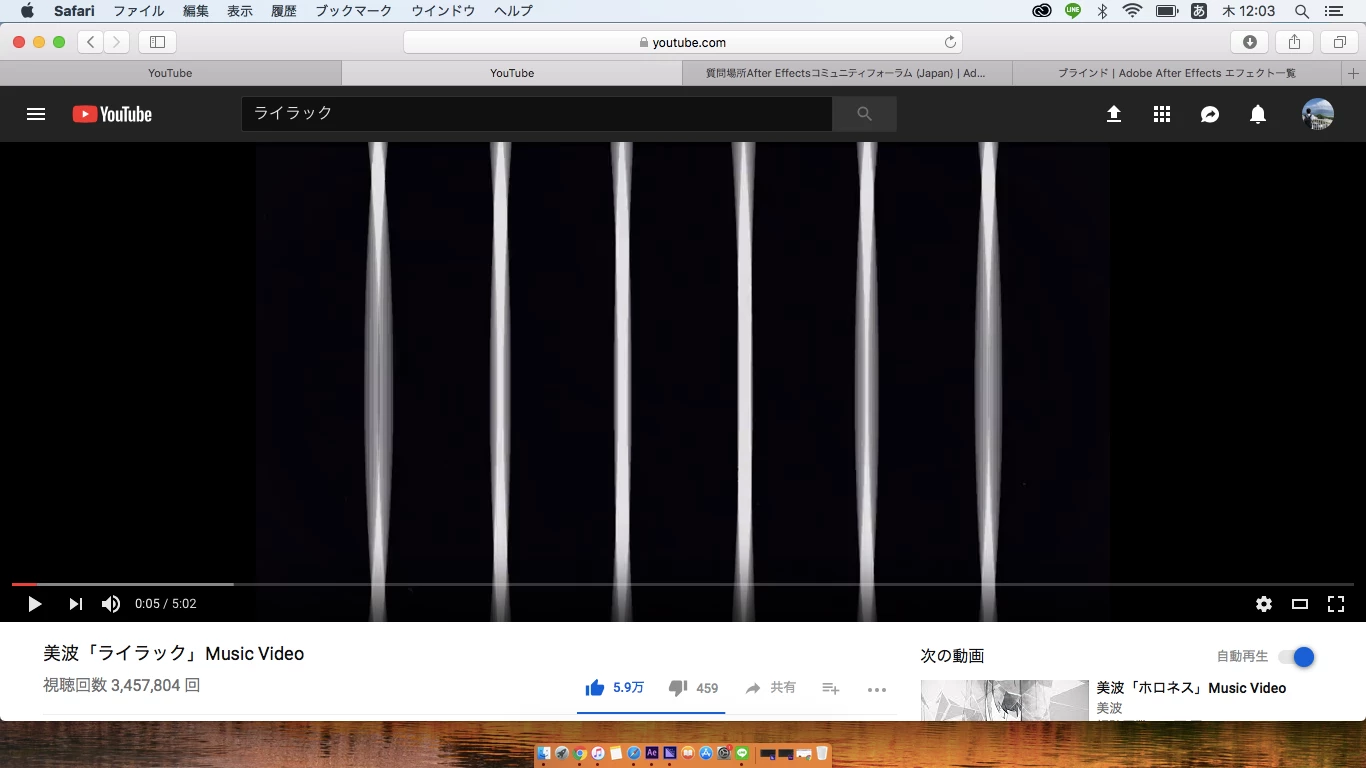The width and height of the screenshot is (1366, 768).
Task: Open Finder from the Dock
Action: [544, 753]
